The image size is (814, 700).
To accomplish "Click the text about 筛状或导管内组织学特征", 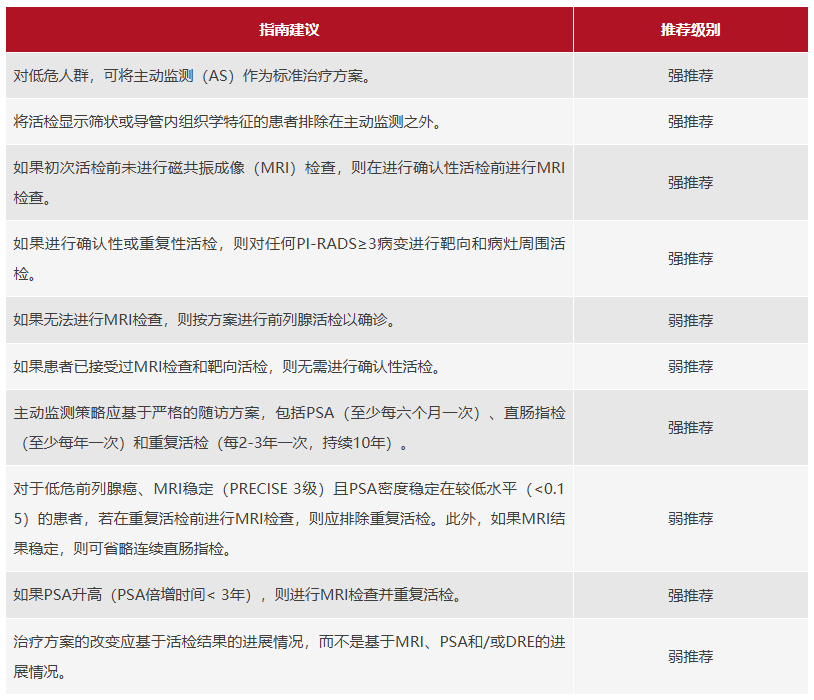I will pyautogui.click(x=227, y=122).
